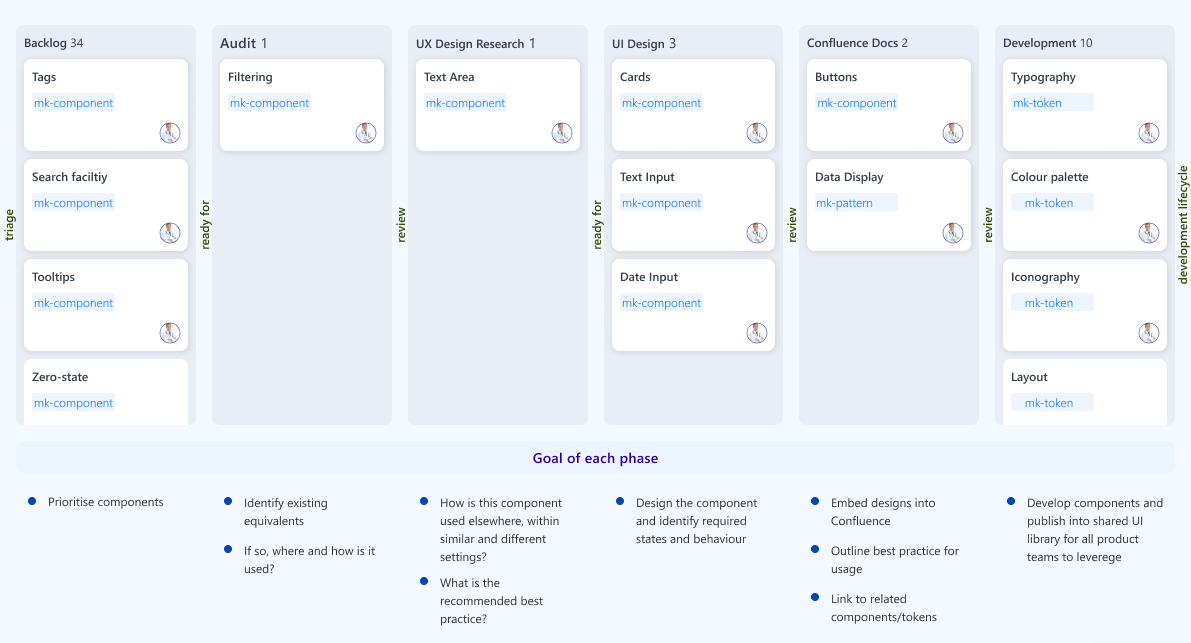Select the mk-token tag on the Layout card
Image resolution: width=1191 pixels, height=643 pixels.
[x=1051, y=402]
